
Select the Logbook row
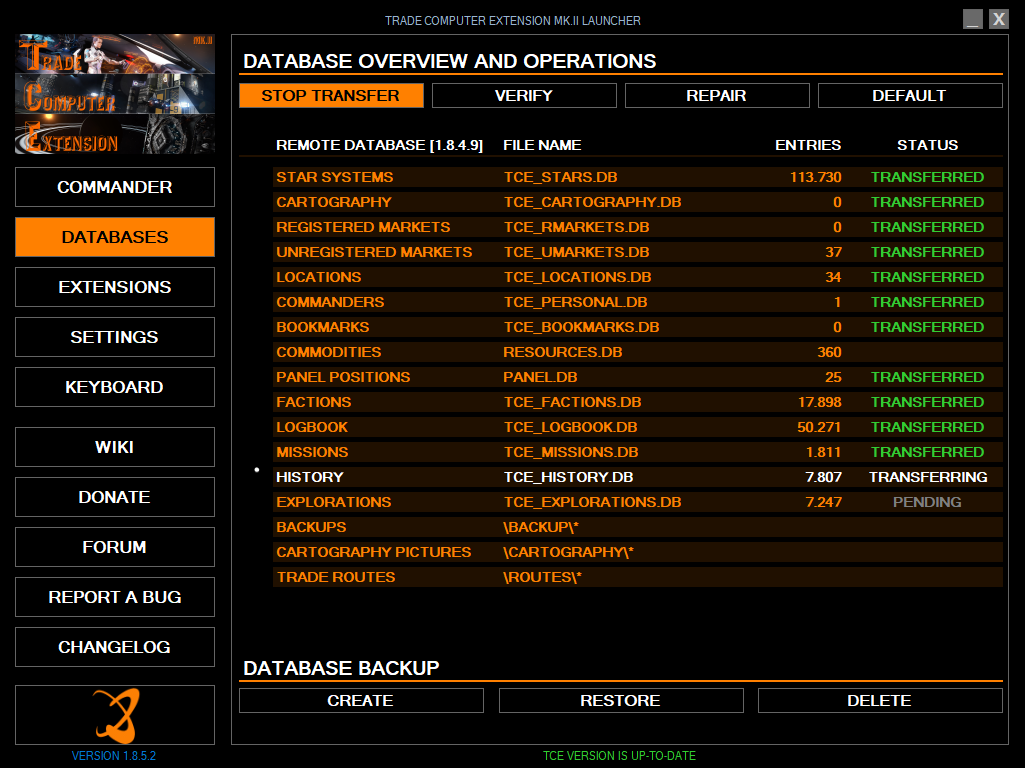pyautogui.click(x=637, y=427)
